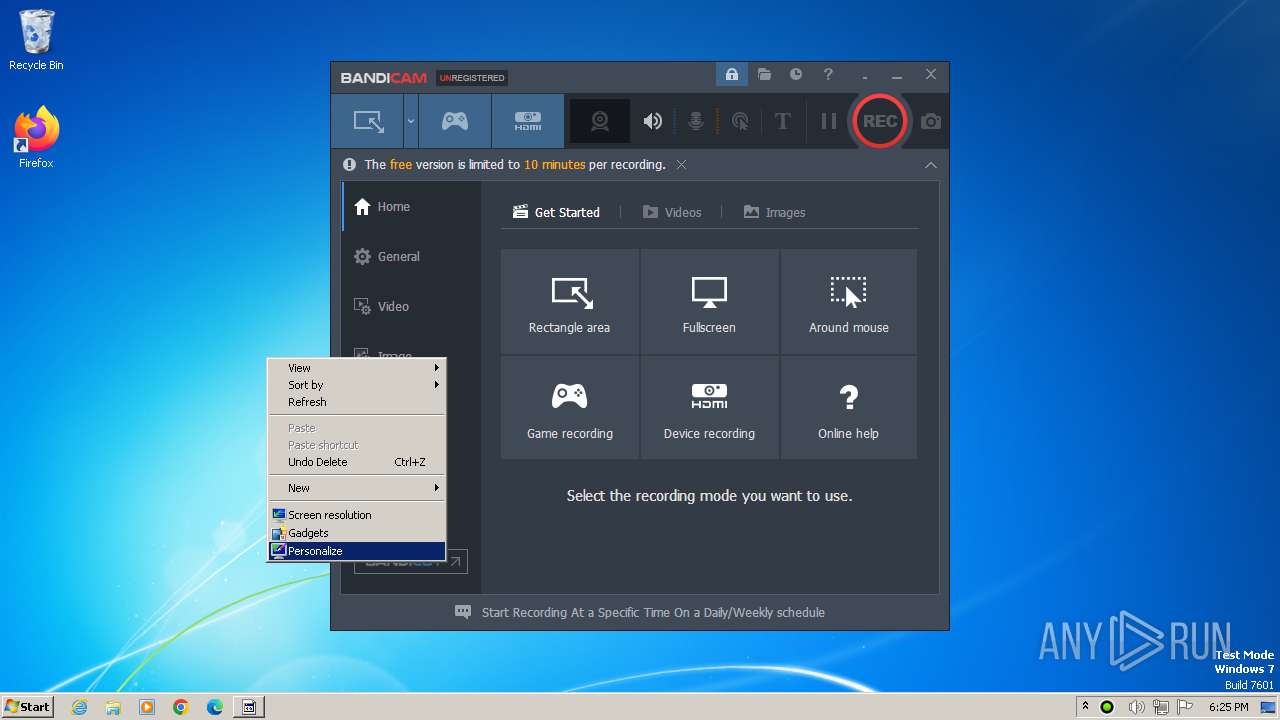Screen dimensions: 1280x720
Task: Switch to game recording mode toolbar icon
Action: [x=455, y=121]
